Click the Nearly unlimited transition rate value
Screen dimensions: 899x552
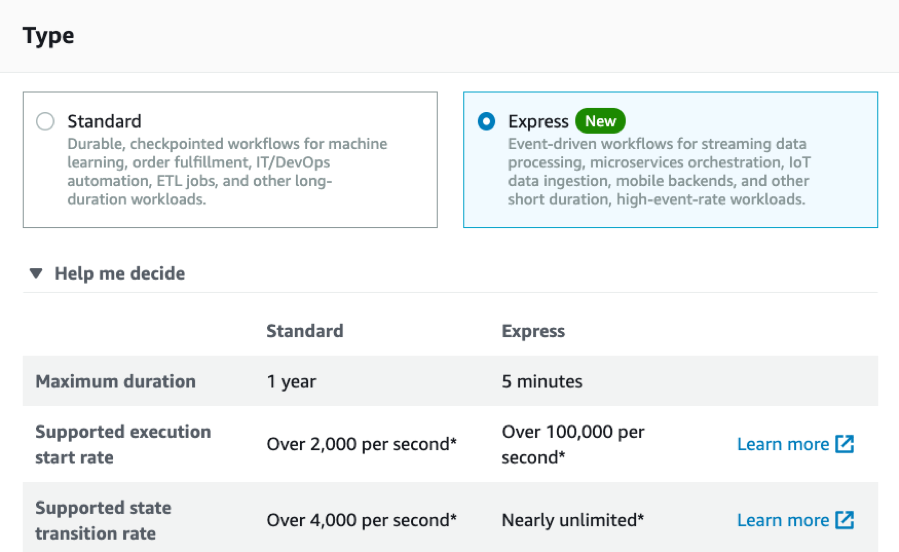pos(572,520)
